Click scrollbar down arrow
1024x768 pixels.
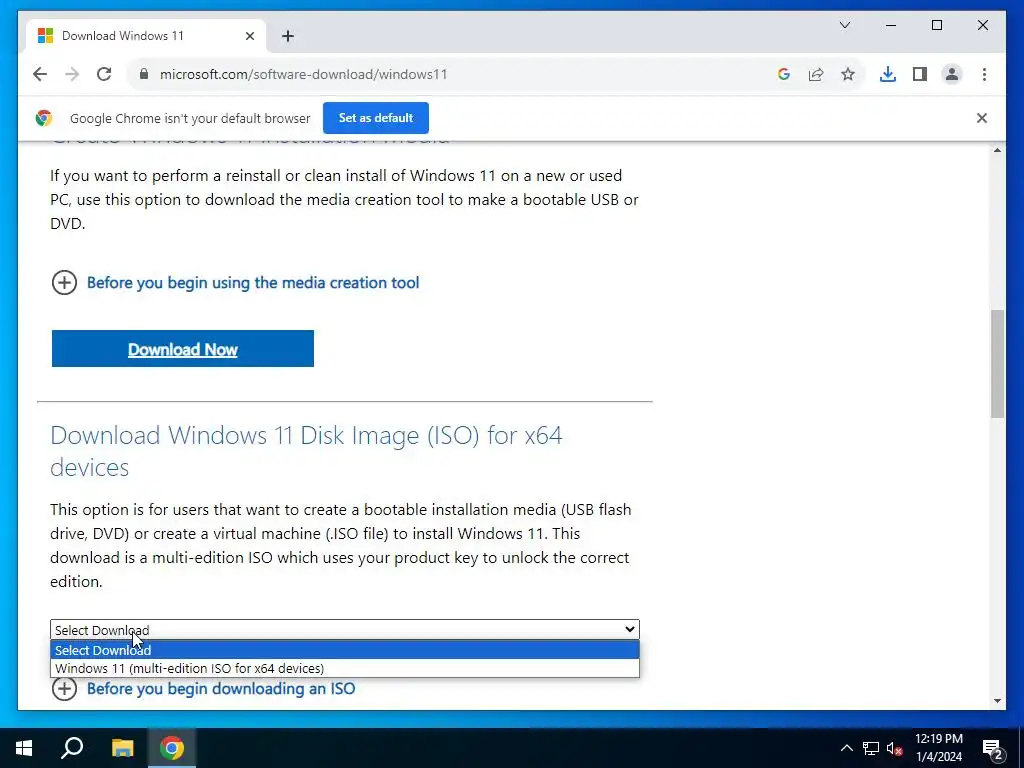(997, 701)
